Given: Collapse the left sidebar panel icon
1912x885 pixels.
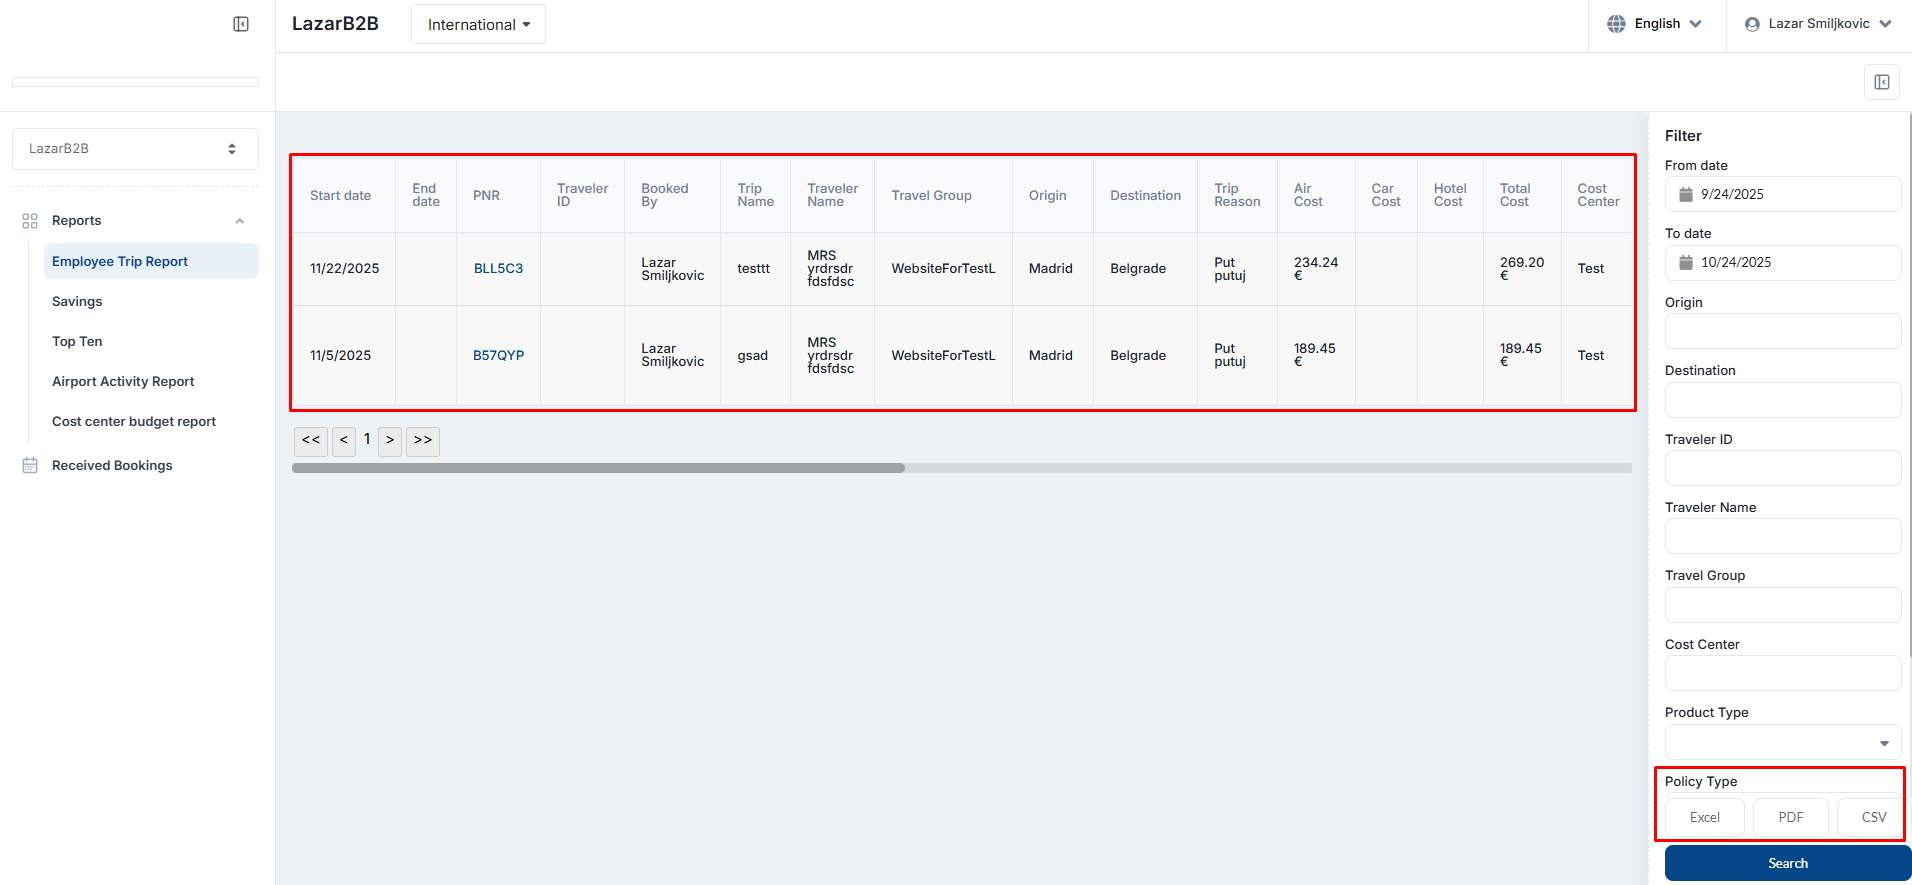Looking at the screenshot, I should pyautogui.click(x=241, y=24).
